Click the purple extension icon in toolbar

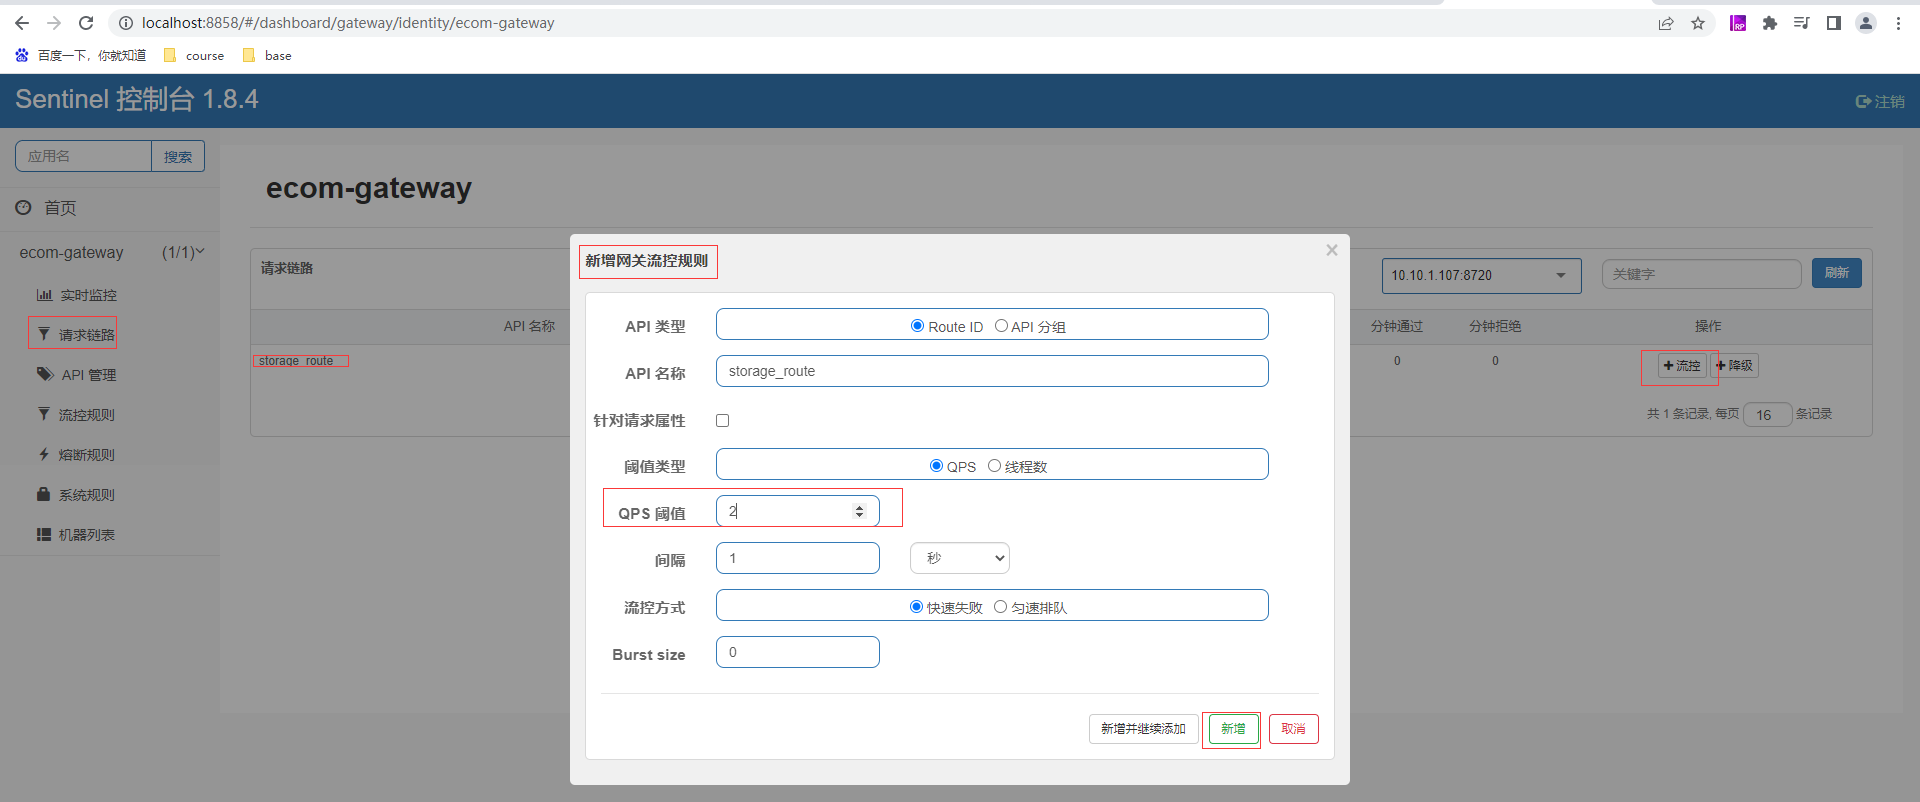(x=1738, y=23)
